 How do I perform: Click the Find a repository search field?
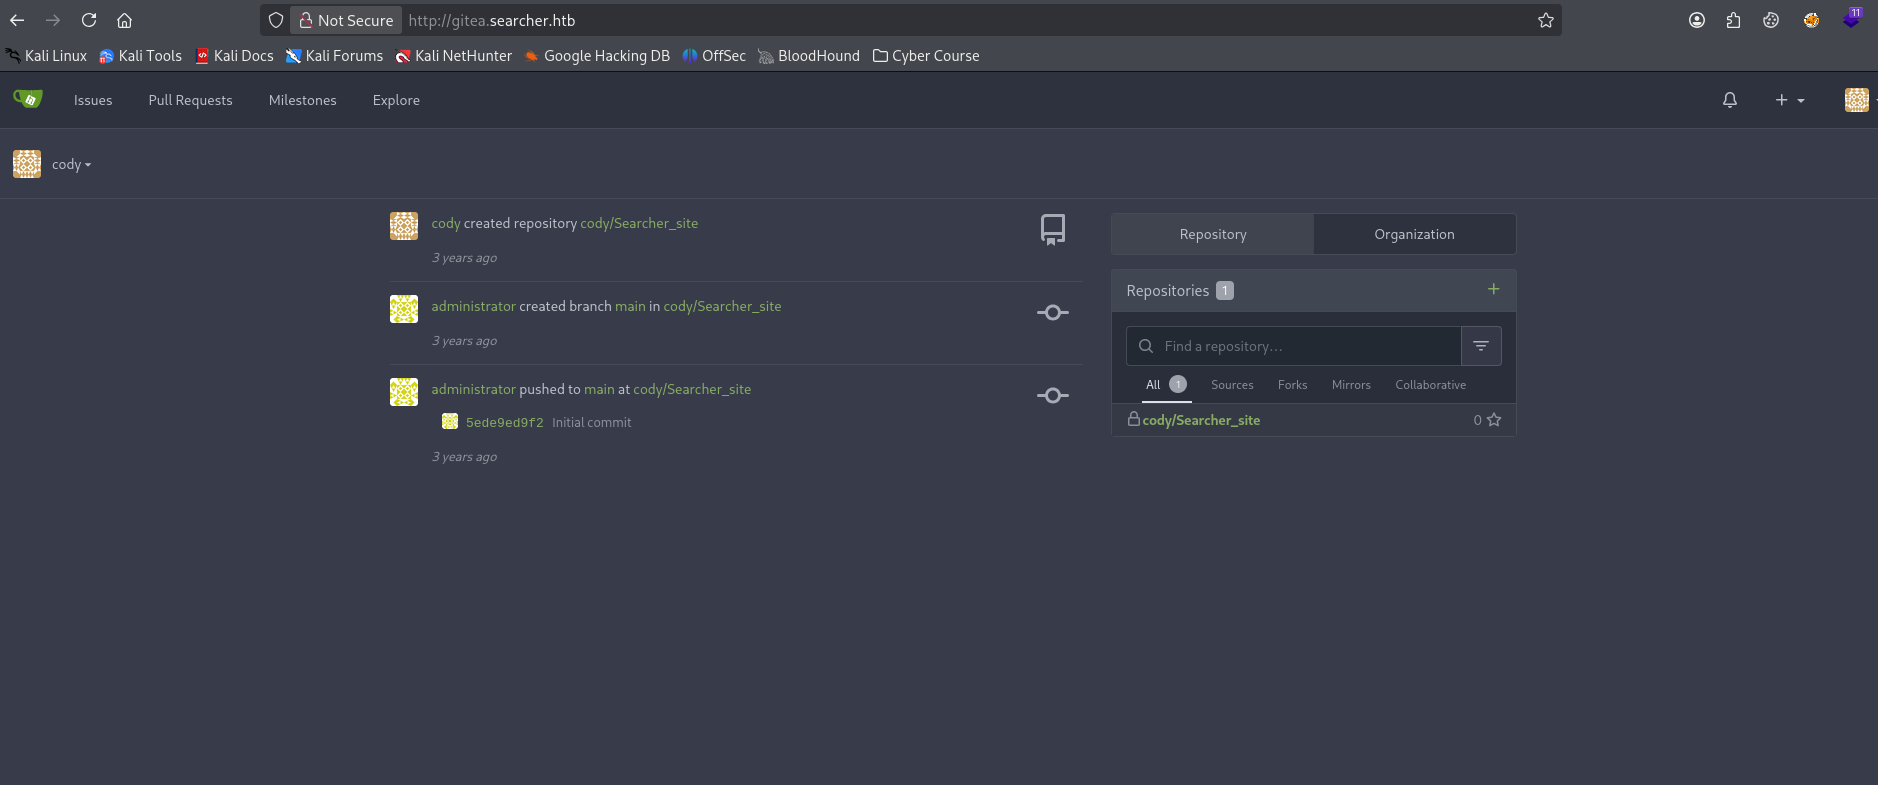1294,346
